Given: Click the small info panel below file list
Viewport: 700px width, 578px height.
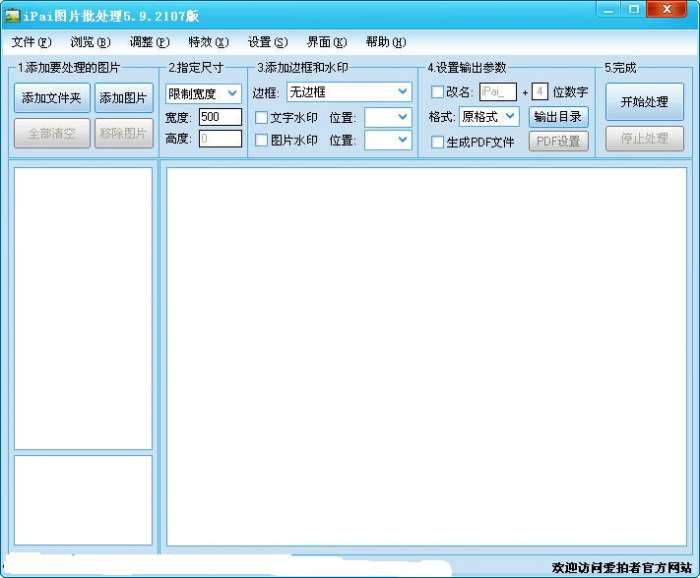Looking at the screenshot, I should (83, 500).
